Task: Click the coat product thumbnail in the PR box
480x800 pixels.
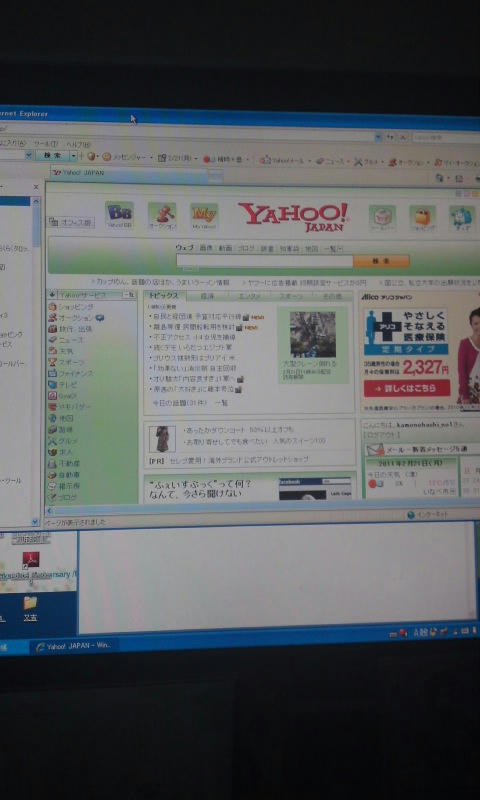Action: pyautogui.click(x=162, y=439)
